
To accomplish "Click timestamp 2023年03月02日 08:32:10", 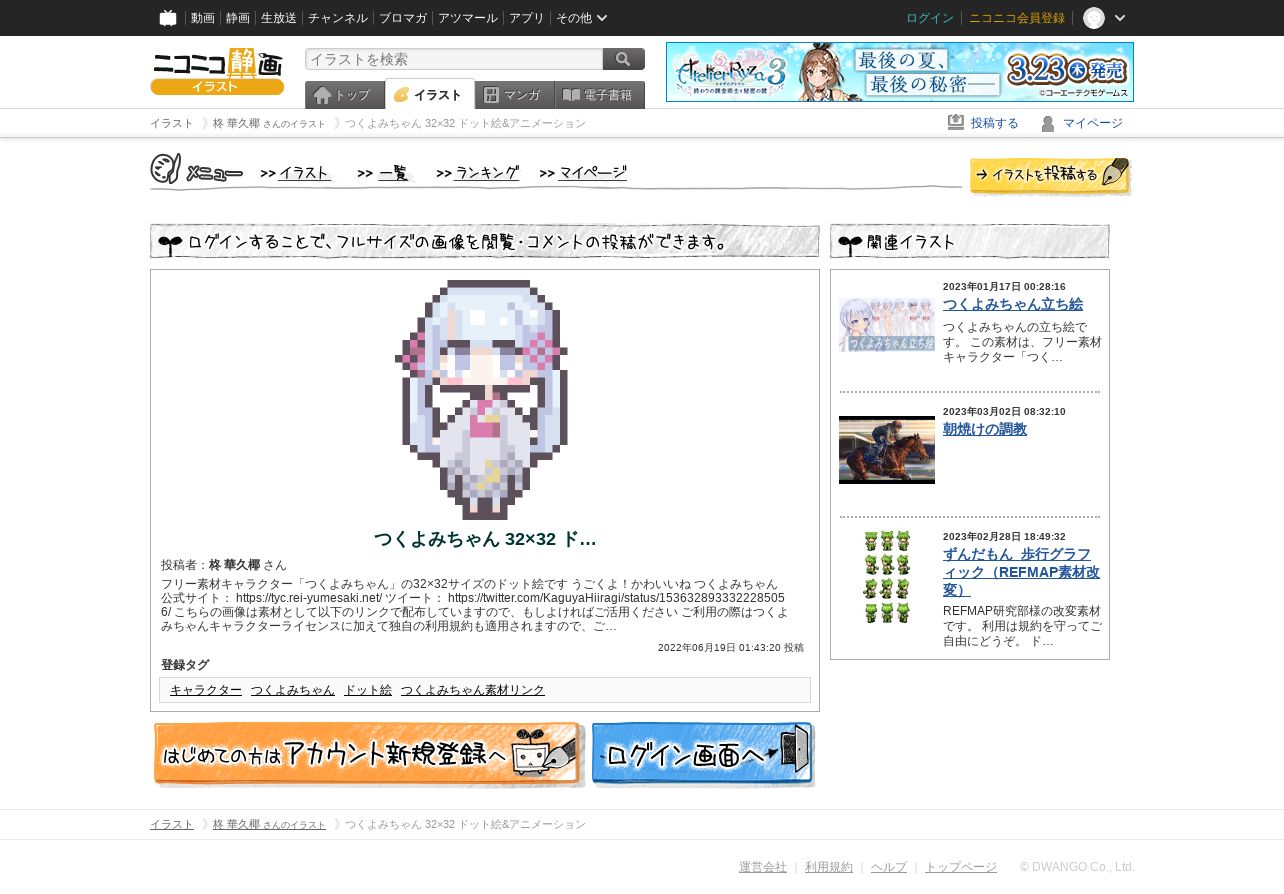I will tap(1004, 411).
